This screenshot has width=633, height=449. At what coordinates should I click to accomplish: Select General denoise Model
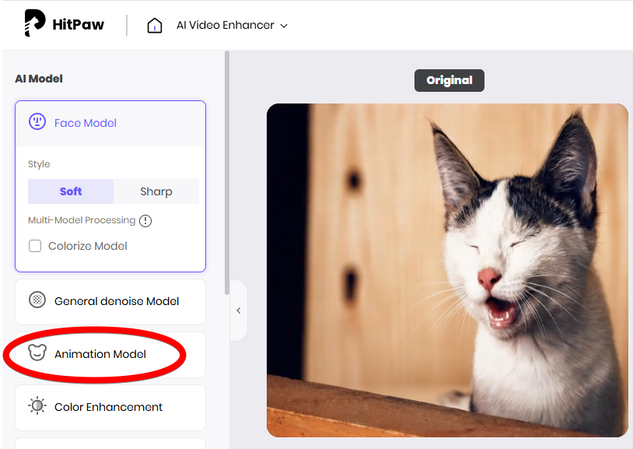tap(110, 302)
